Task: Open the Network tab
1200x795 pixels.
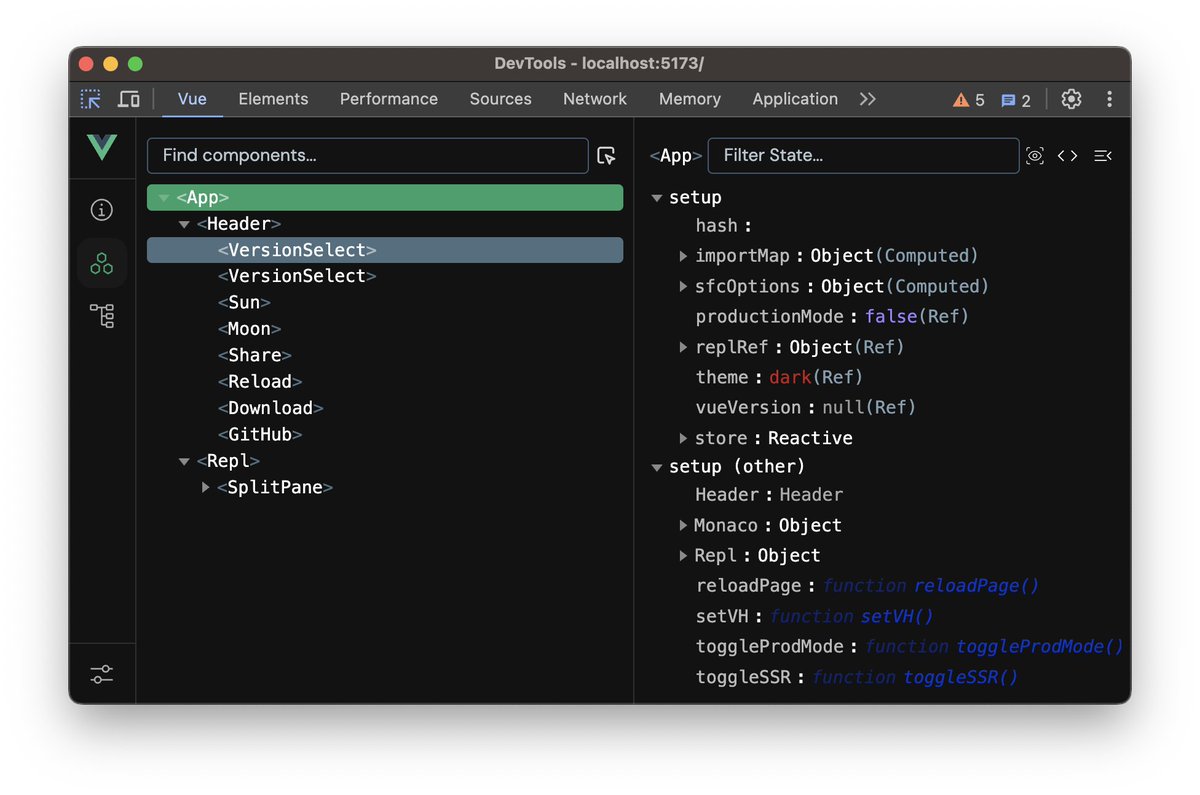Action: (x=595, y=99)
